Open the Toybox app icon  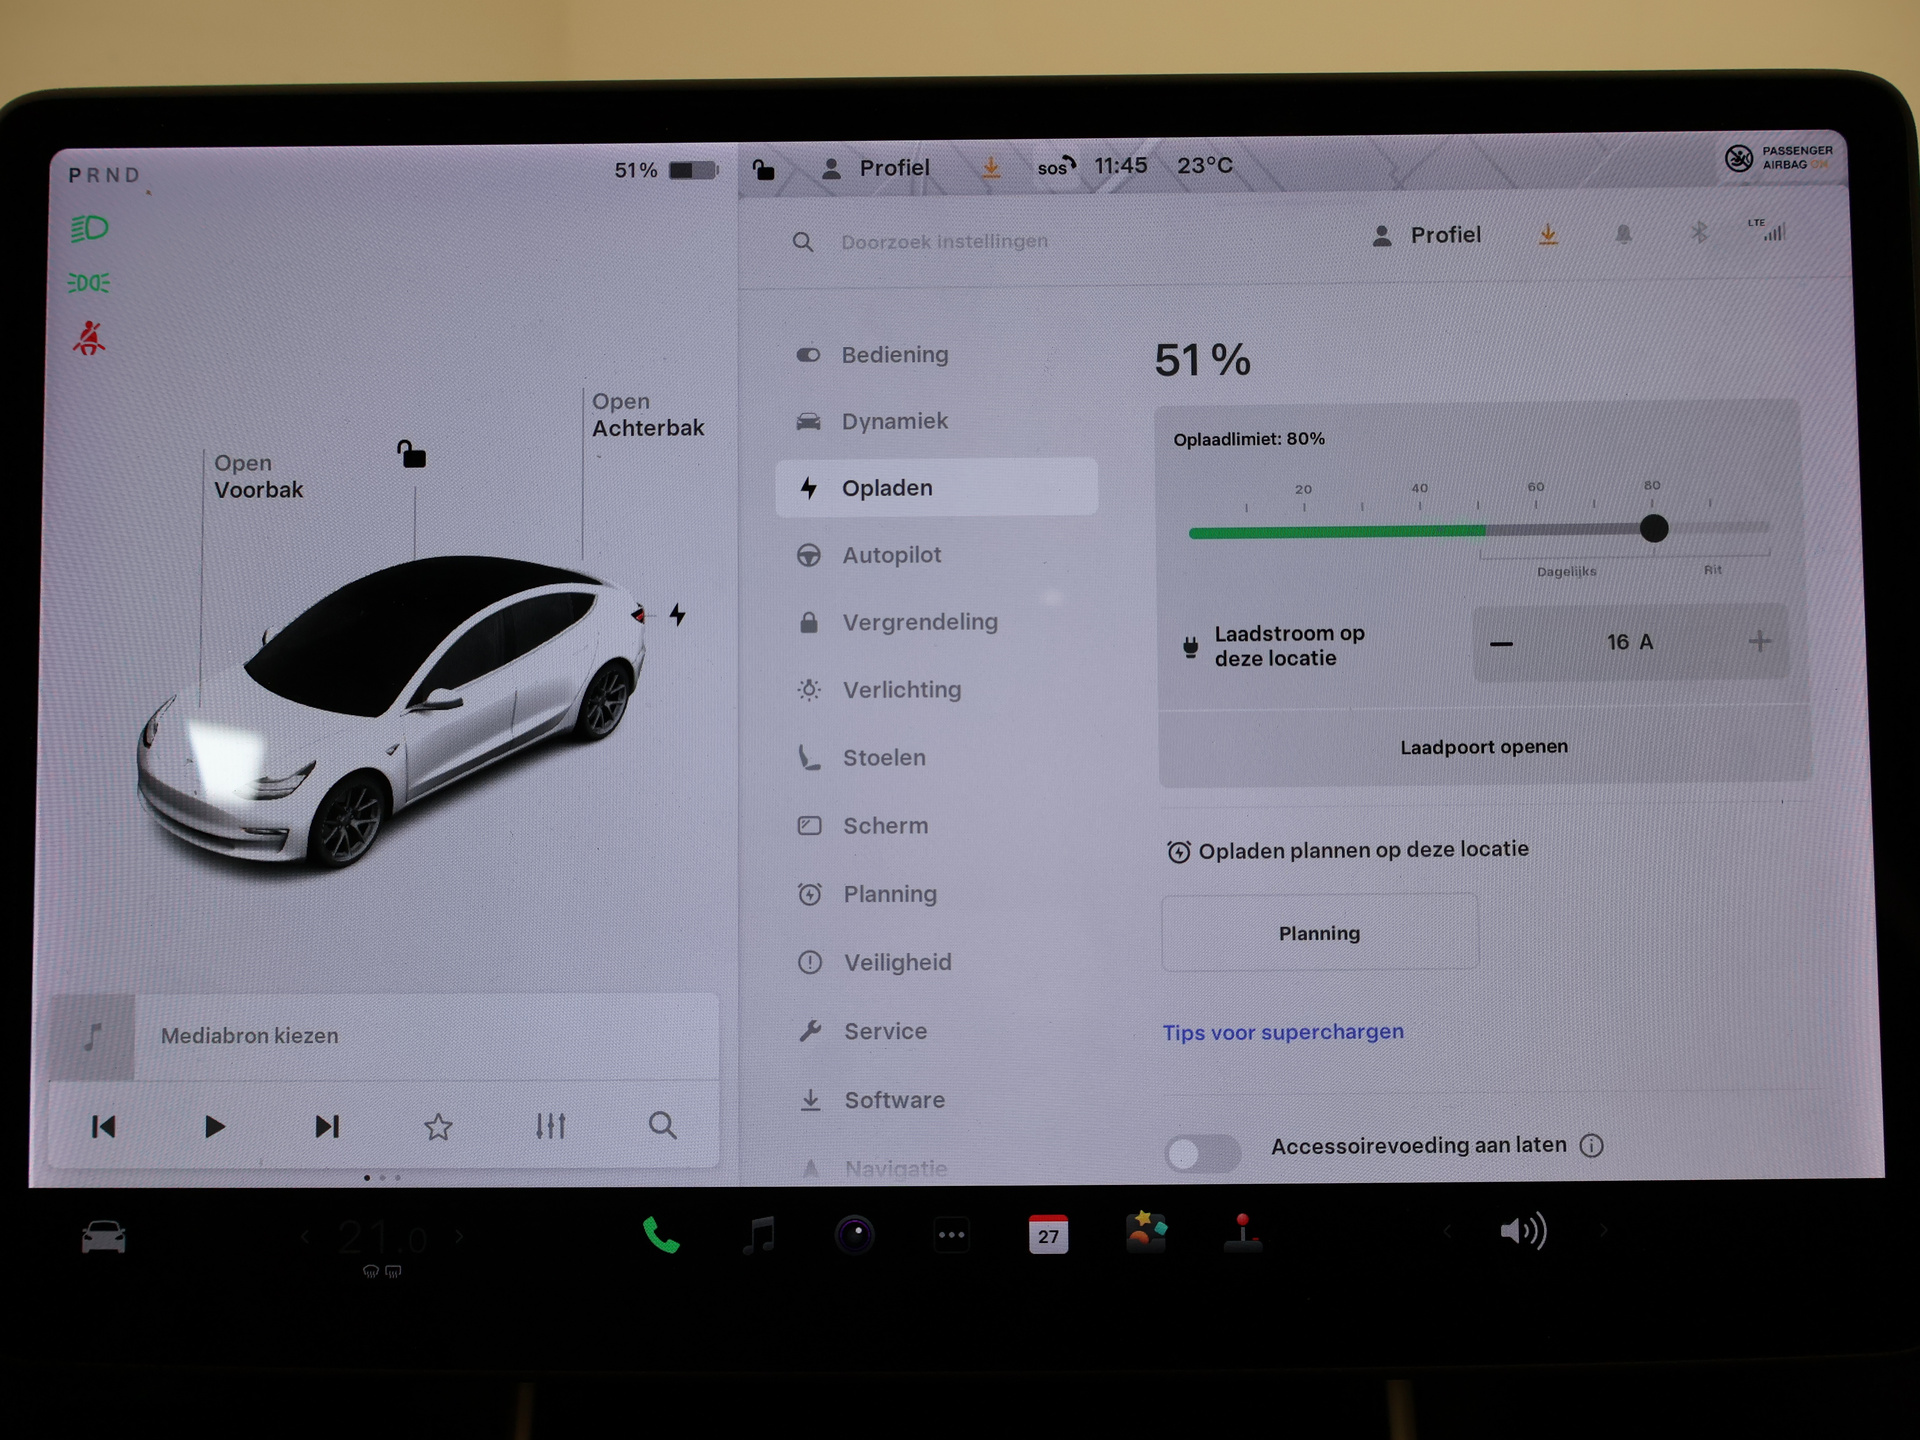pyautogui.click(x=1146, y=1231)
